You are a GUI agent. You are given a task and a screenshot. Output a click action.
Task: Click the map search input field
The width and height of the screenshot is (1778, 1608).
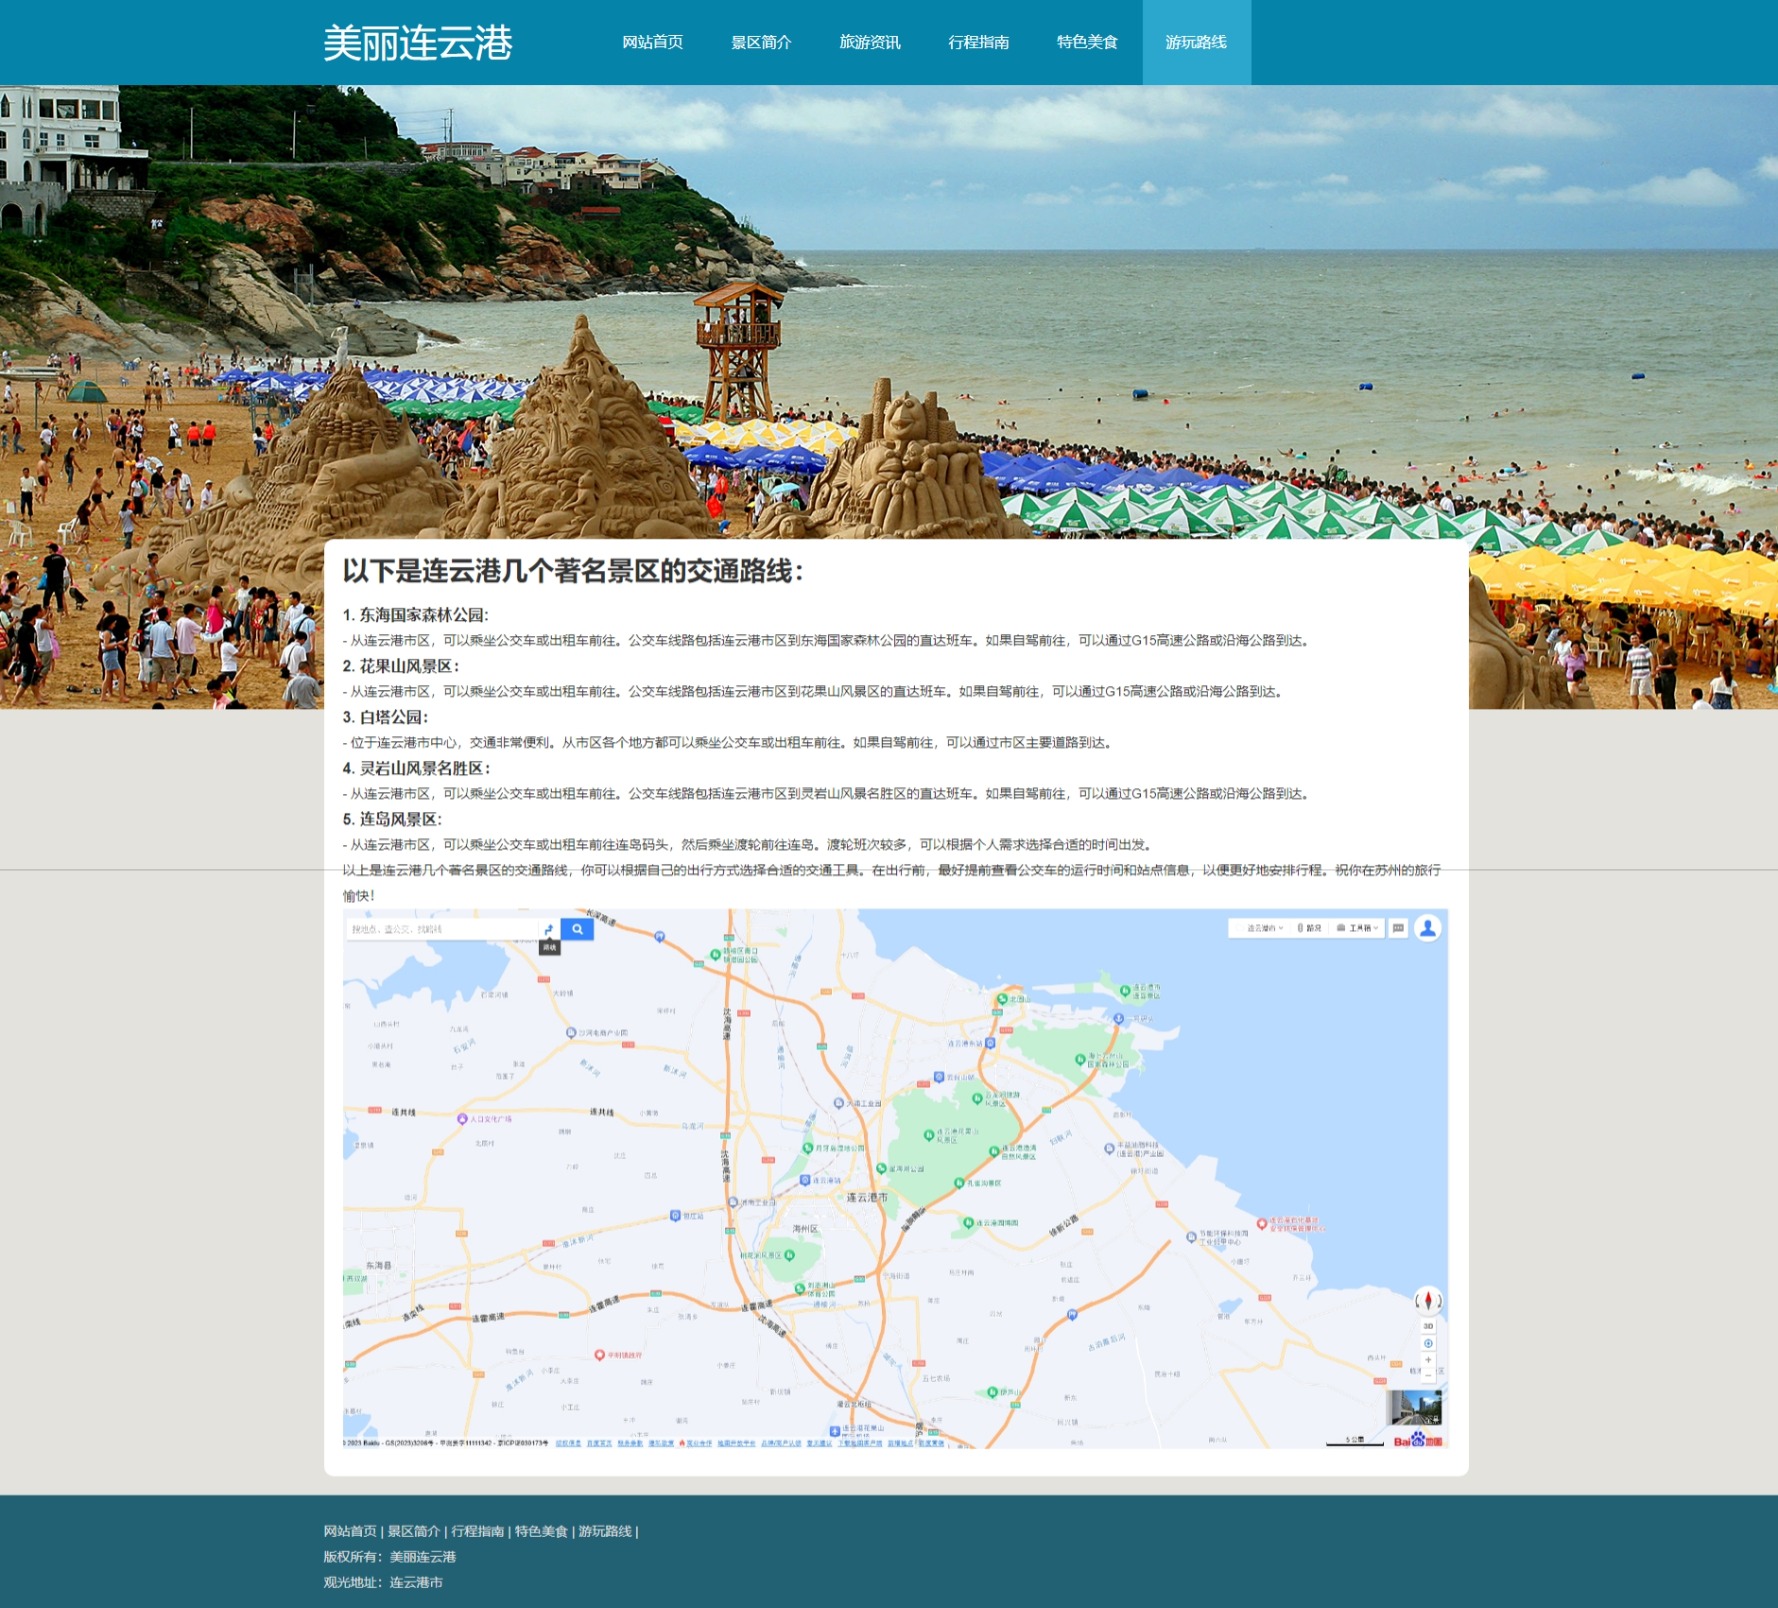(440, 929)
